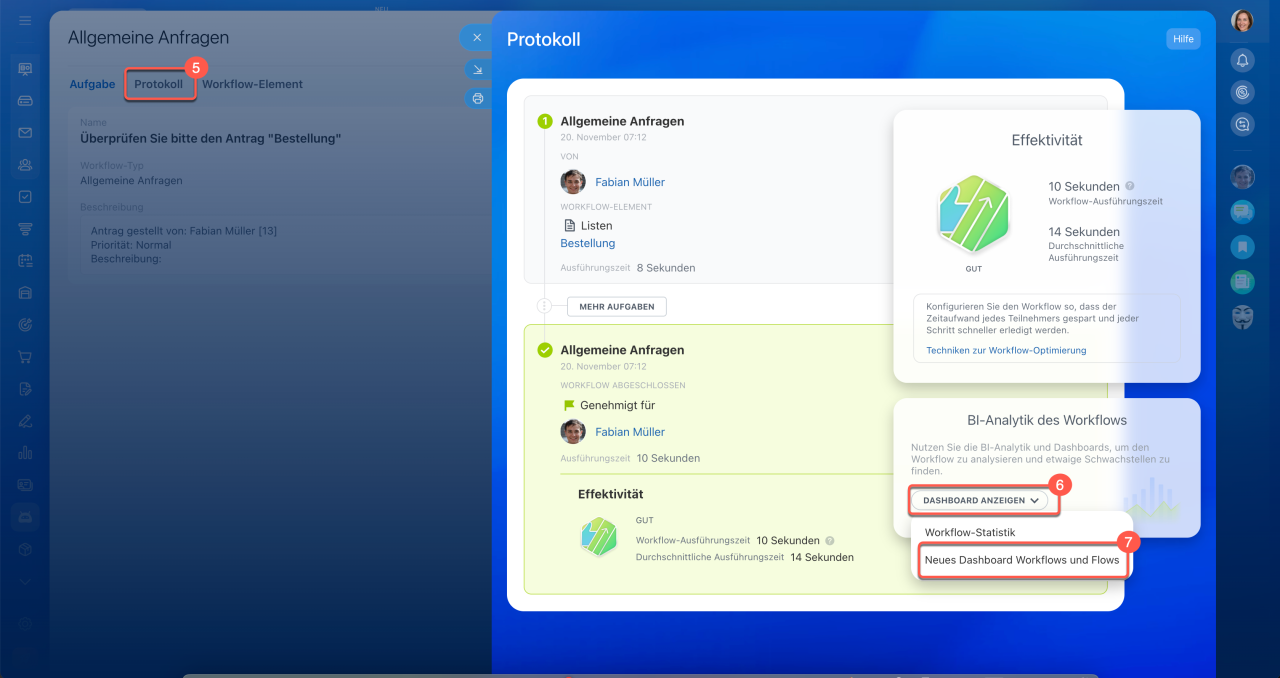Open the funnel CRM icon in sidebar
The image size is (1280, 678).
pyautogui.click(x=25, y=229)
